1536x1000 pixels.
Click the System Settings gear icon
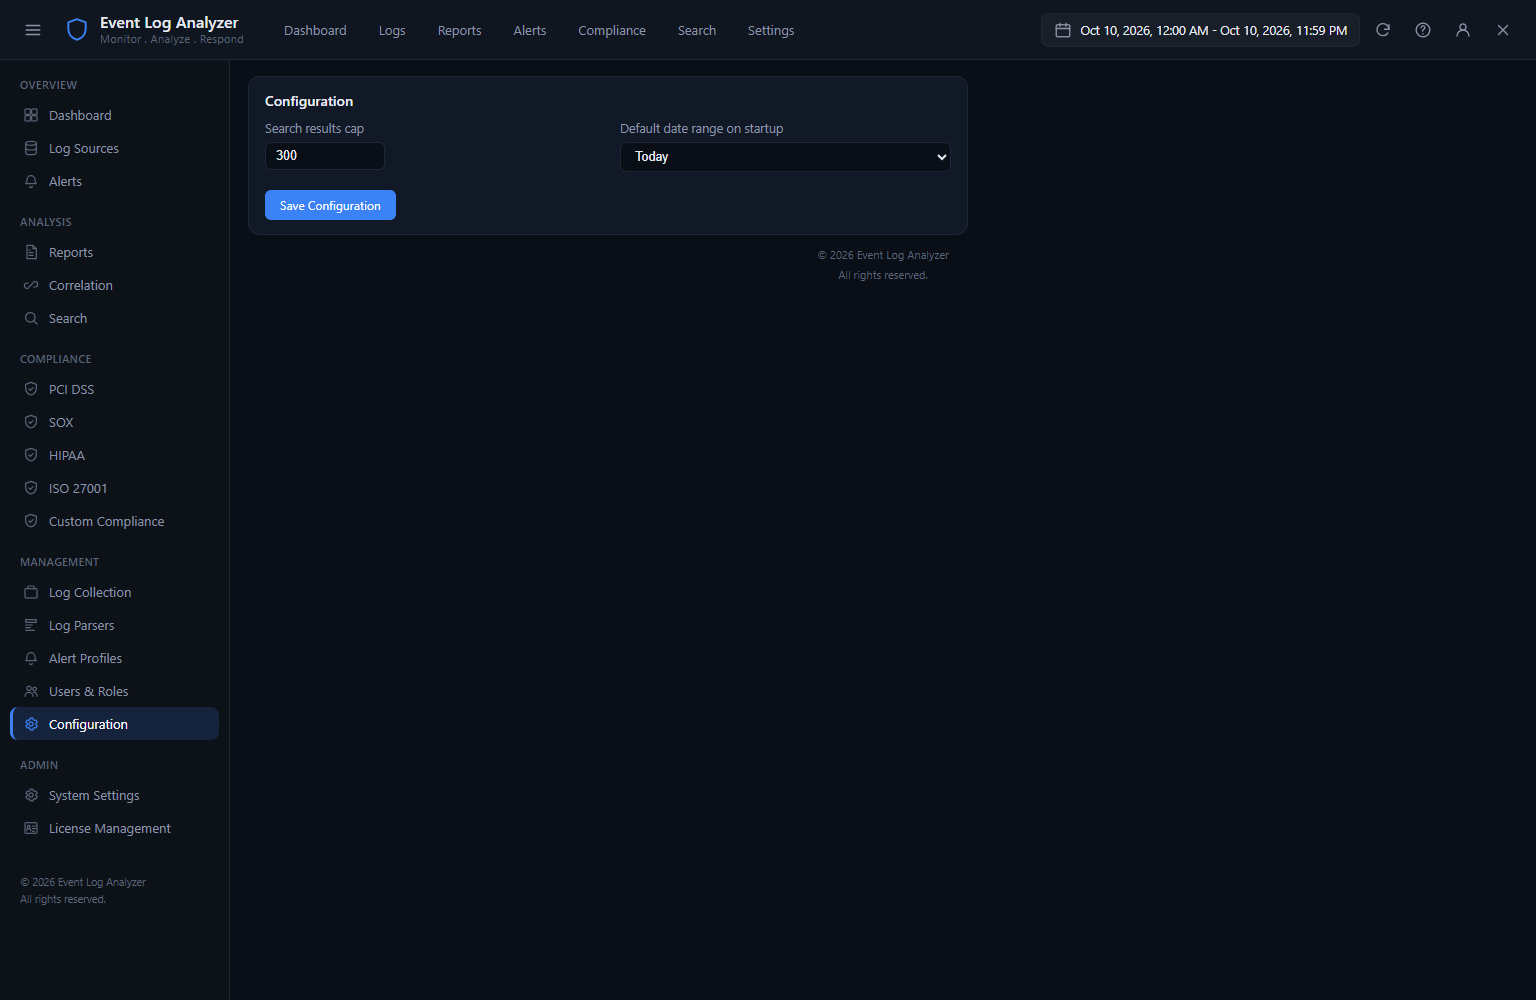[31, 795]
